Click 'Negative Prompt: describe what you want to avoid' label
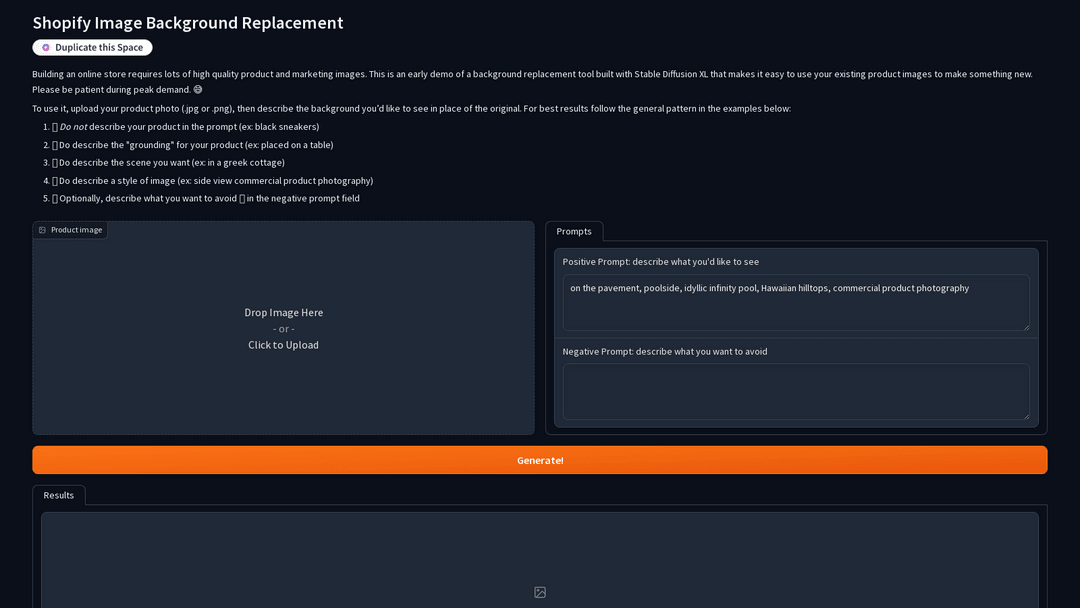 pos(665,351)
